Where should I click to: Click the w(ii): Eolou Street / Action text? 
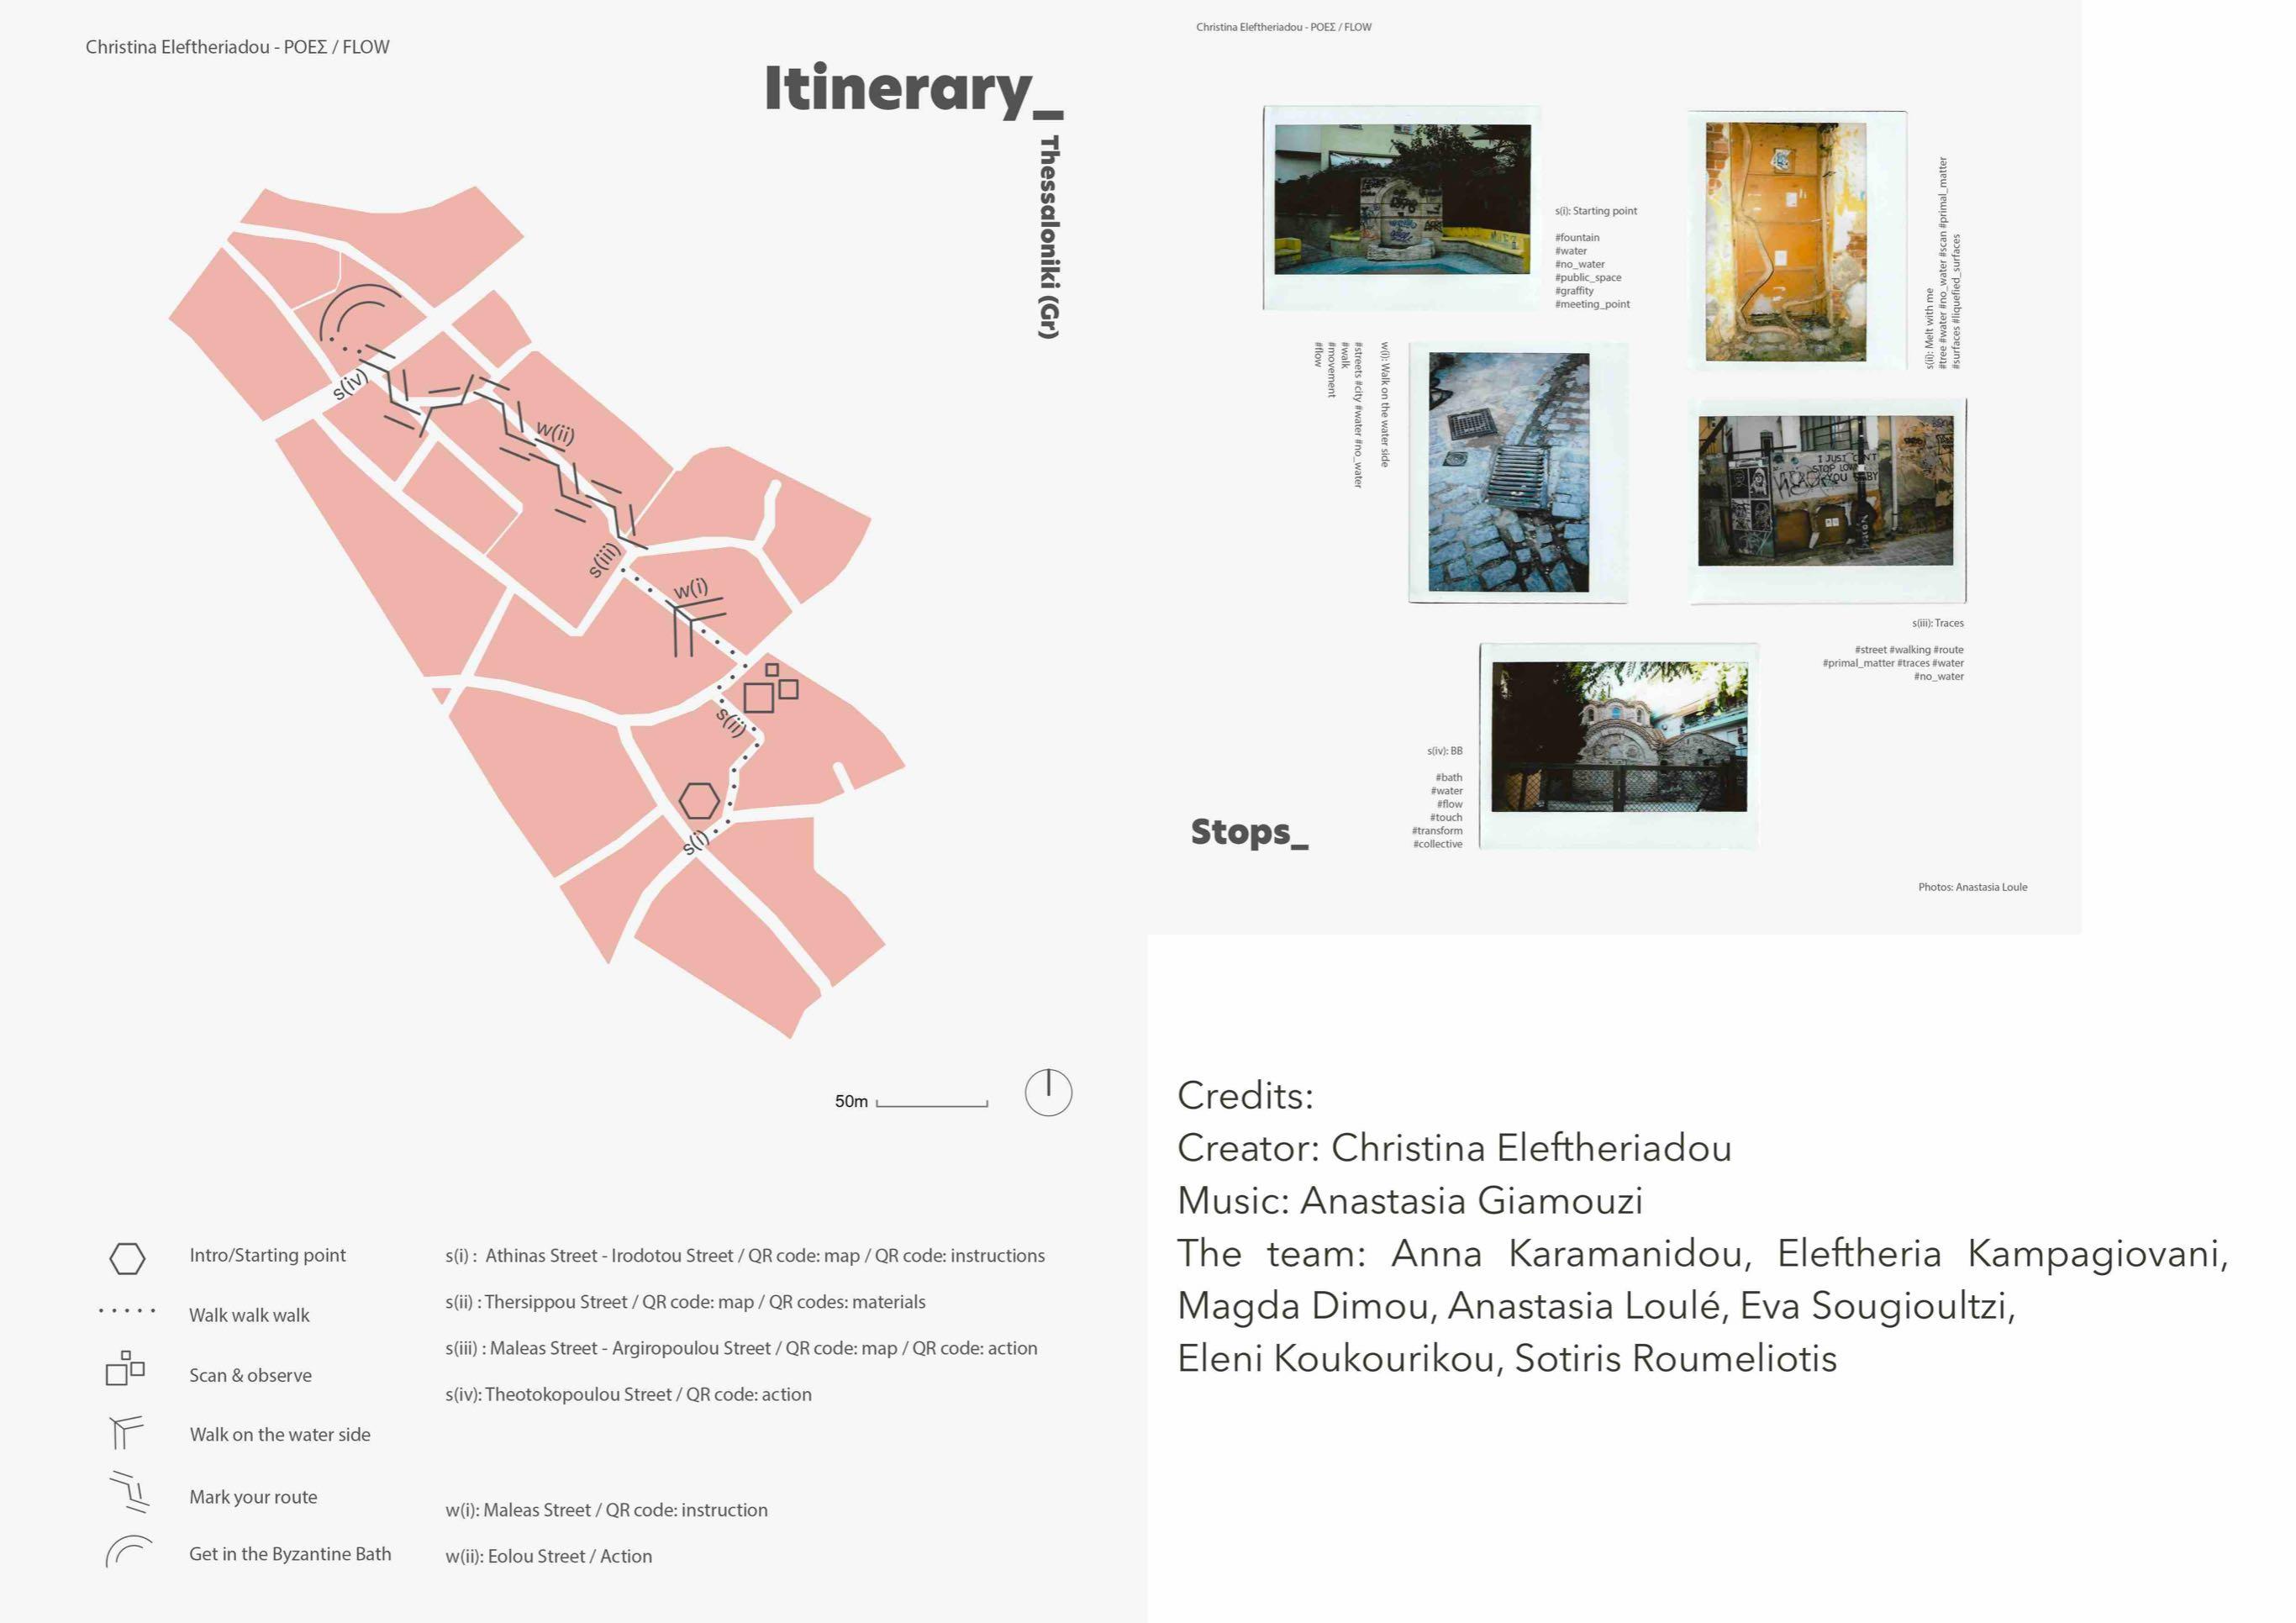click(548, 1556)
